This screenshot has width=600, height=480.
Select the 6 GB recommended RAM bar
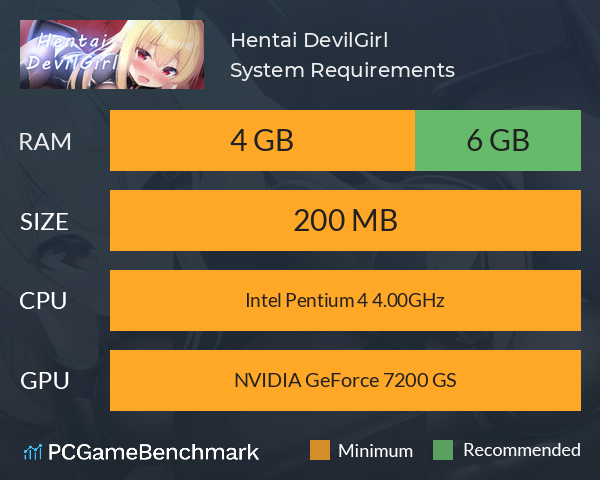(x=498, y=140)
